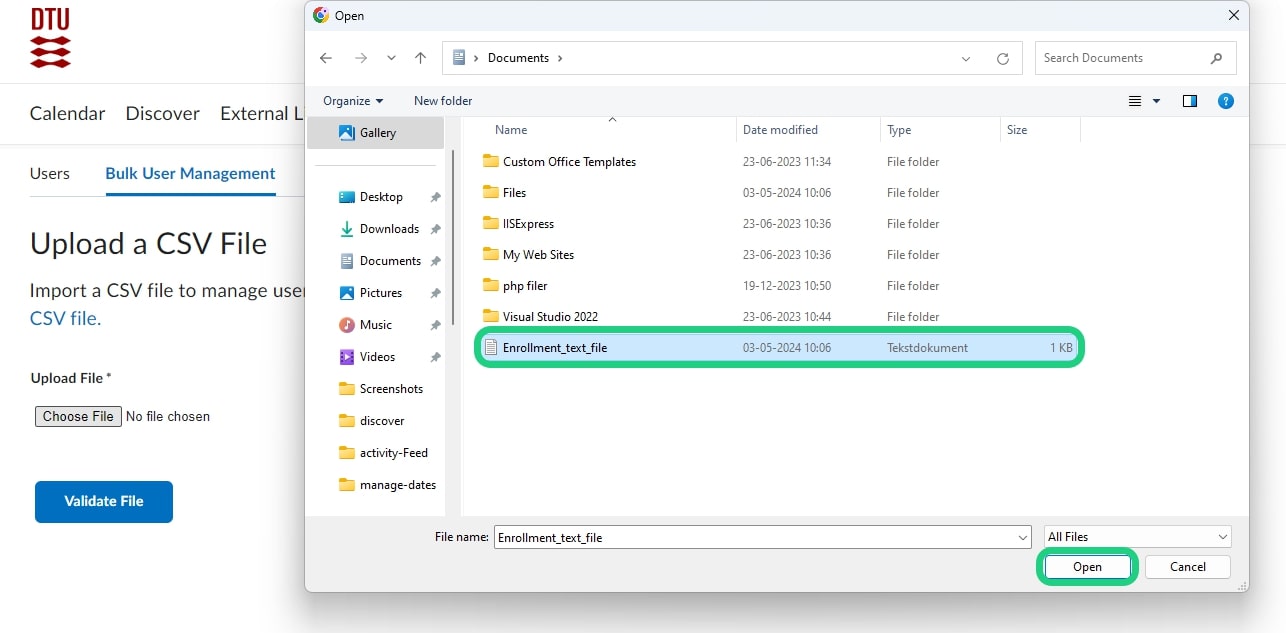The height and width of the screenshot is (633, 1286).
Task: Open the change view options dropdown
Action: pos(1157,101)
